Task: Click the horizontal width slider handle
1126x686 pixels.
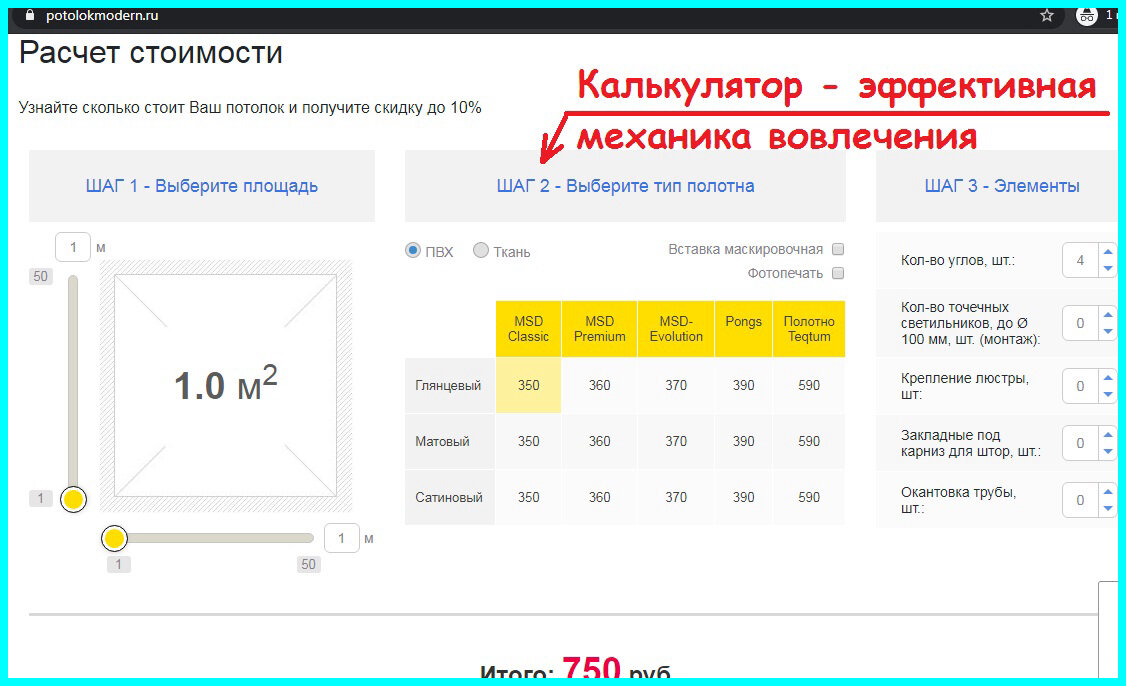Action: click(114, 538)
